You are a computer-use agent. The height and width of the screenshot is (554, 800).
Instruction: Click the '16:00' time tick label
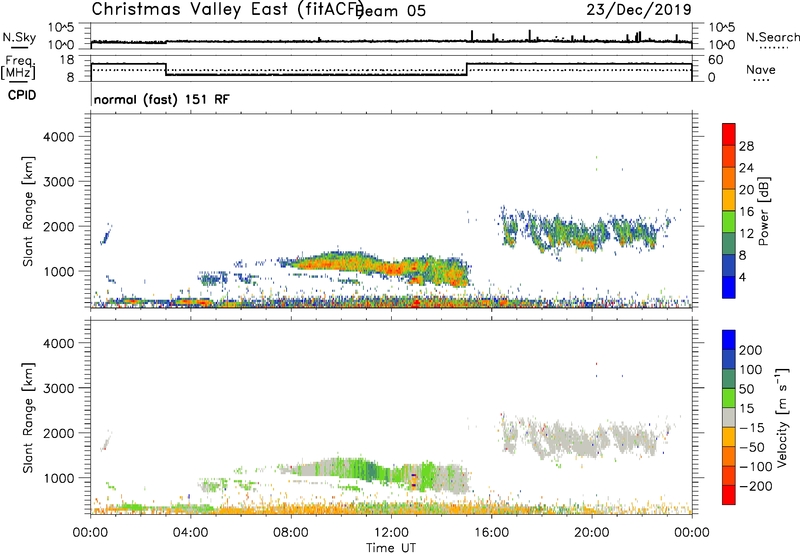point(491,533)
